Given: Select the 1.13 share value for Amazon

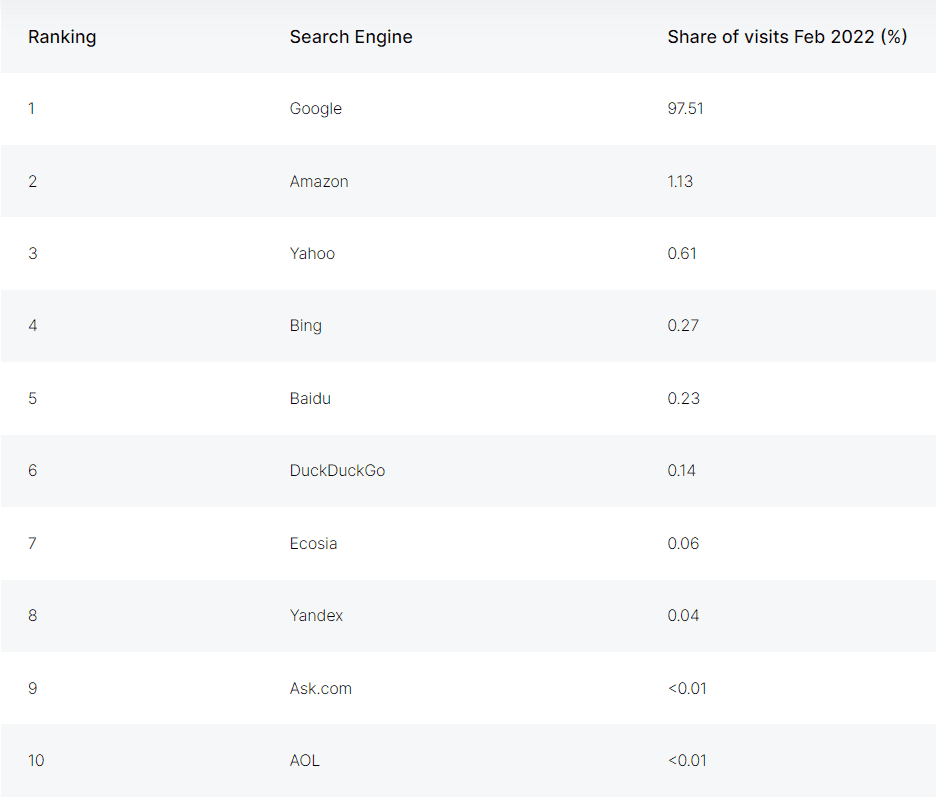Looking at the screenshot, I should pyautogui.click(x=680, y=181).
